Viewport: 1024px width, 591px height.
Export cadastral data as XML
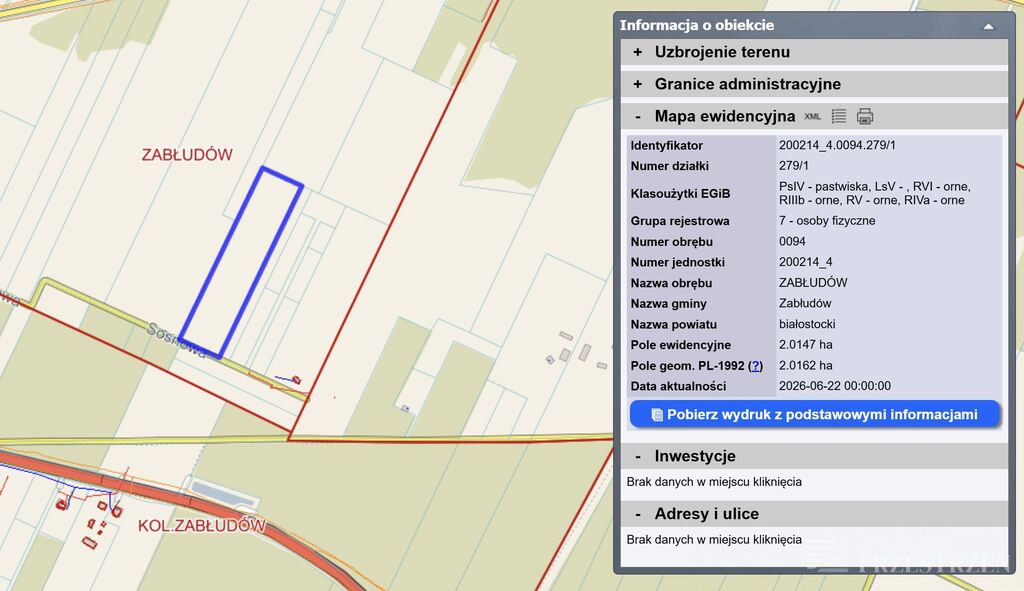(x=812, y=117)
